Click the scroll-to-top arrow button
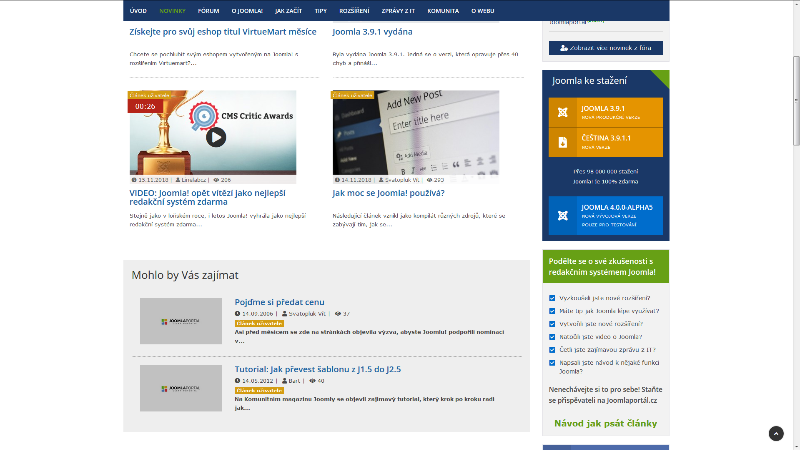 tap(776, 434)
